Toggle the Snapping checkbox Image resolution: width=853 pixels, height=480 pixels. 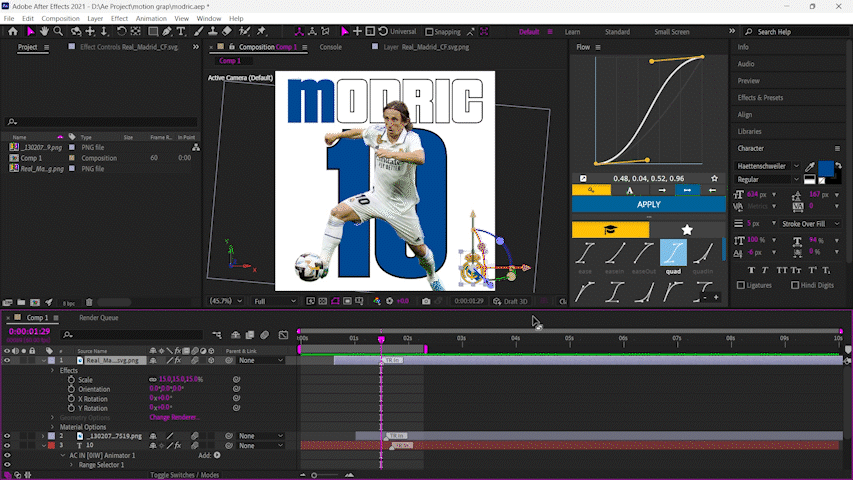coord(429,32)
